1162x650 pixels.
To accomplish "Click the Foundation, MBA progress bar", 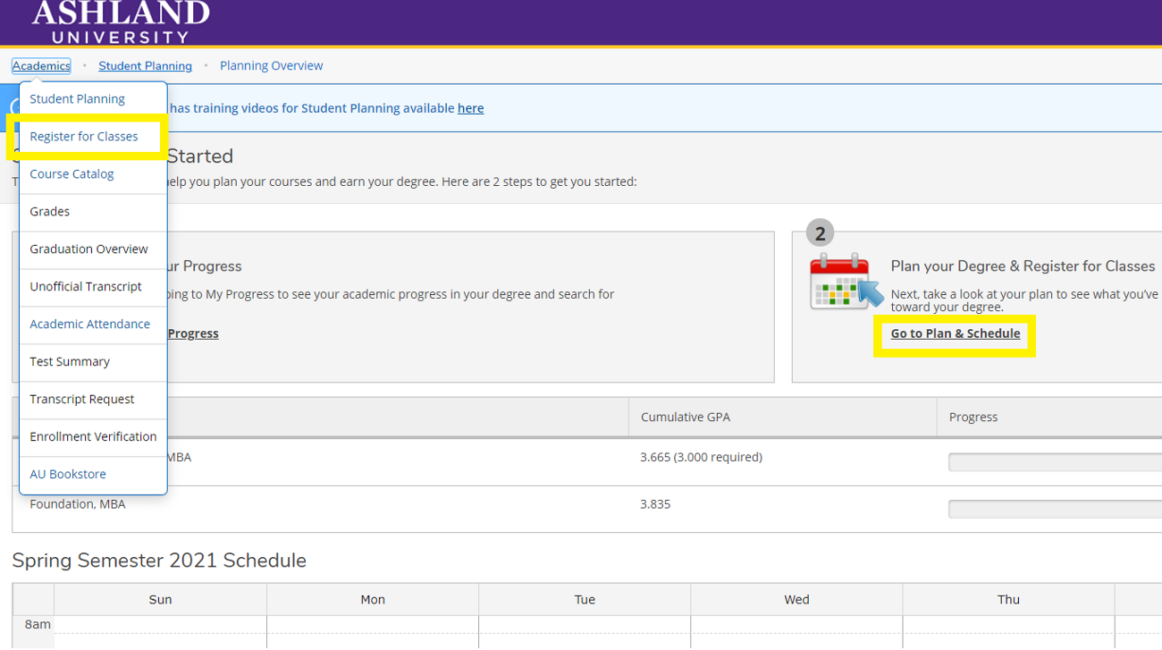I will (x=1054, y=509).
